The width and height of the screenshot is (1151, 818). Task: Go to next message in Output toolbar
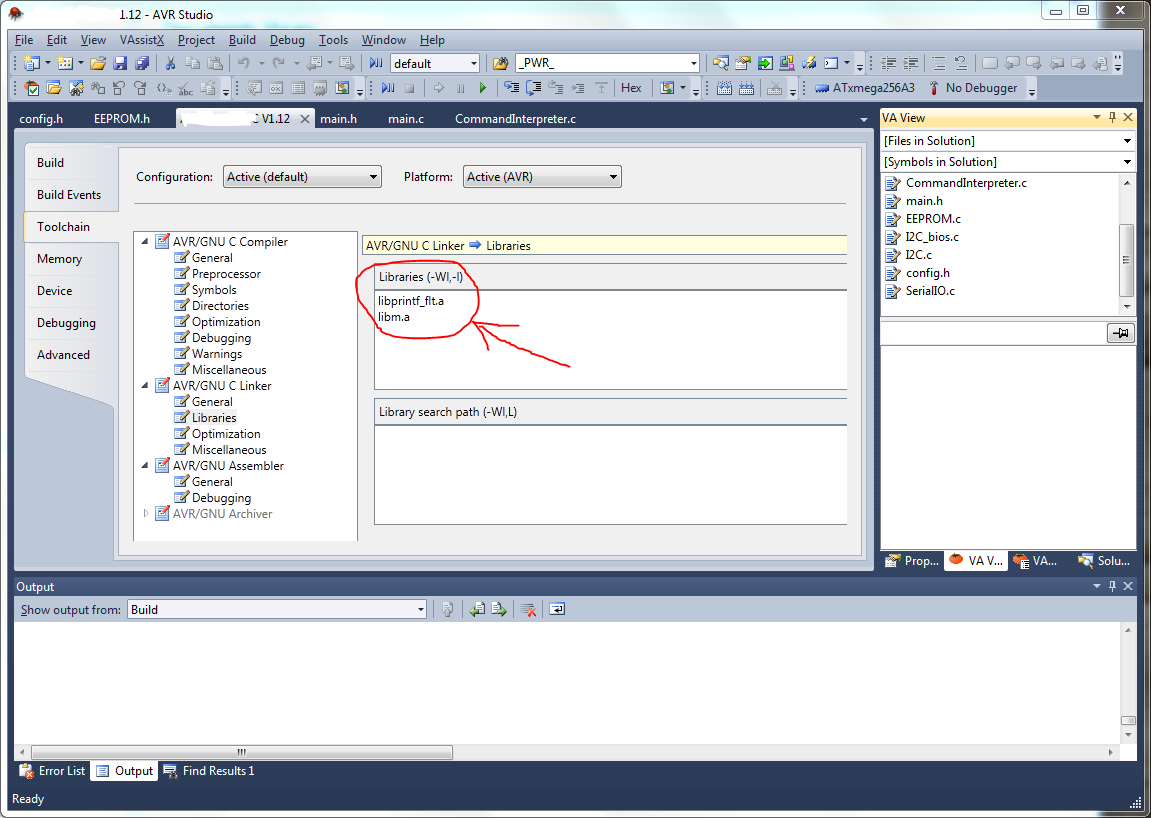pyautogui.click(x=499, y=609)
